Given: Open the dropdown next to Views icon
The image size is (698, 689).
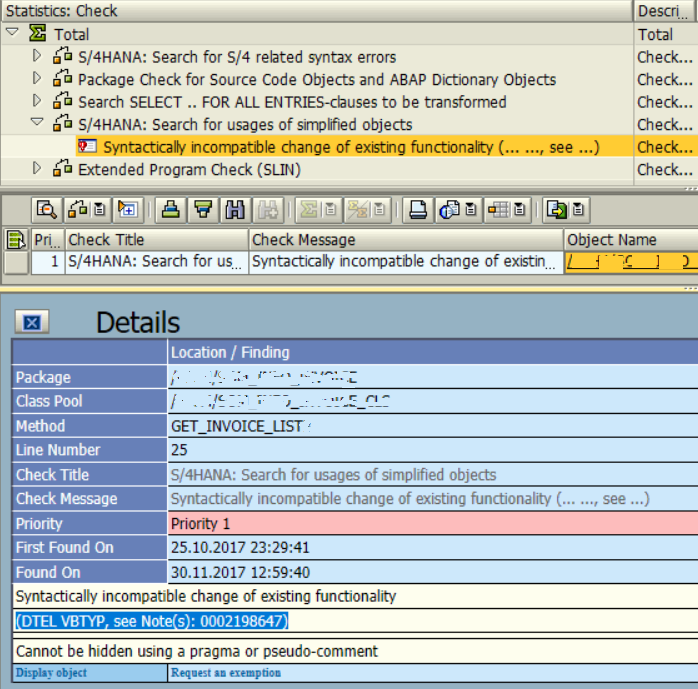Looking at the screenshot, I should point(471,209).
